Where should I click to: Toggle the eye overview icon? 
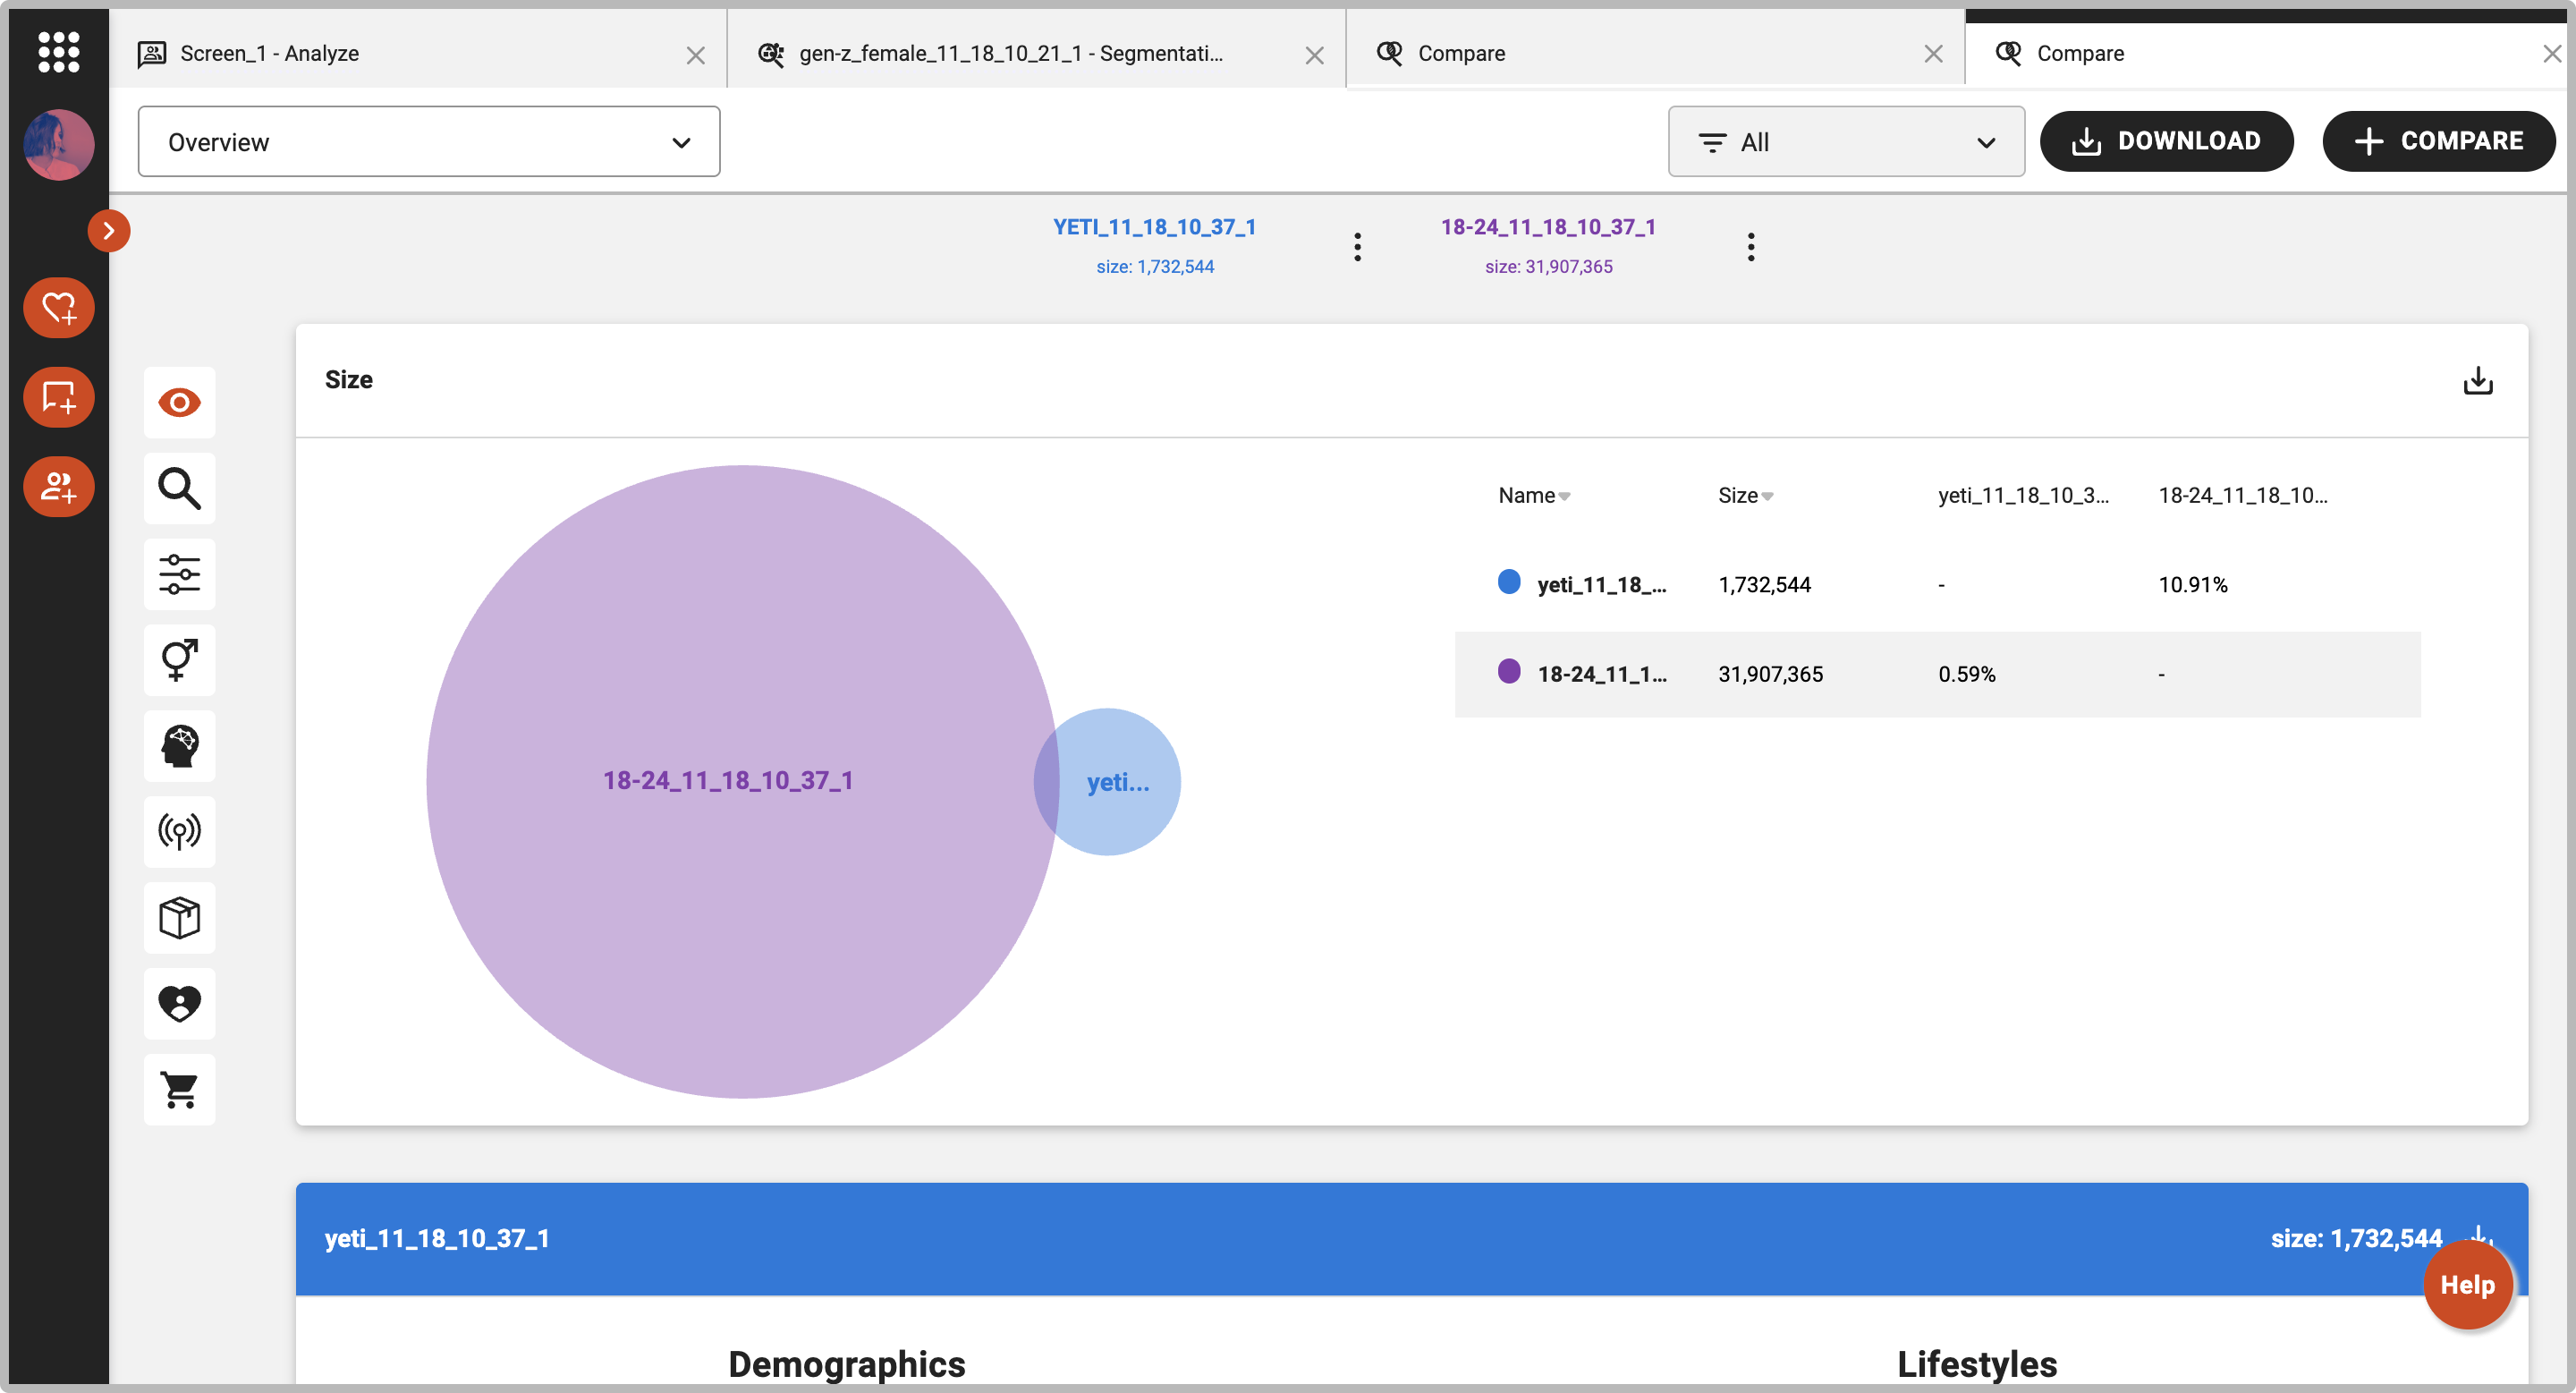179,403
